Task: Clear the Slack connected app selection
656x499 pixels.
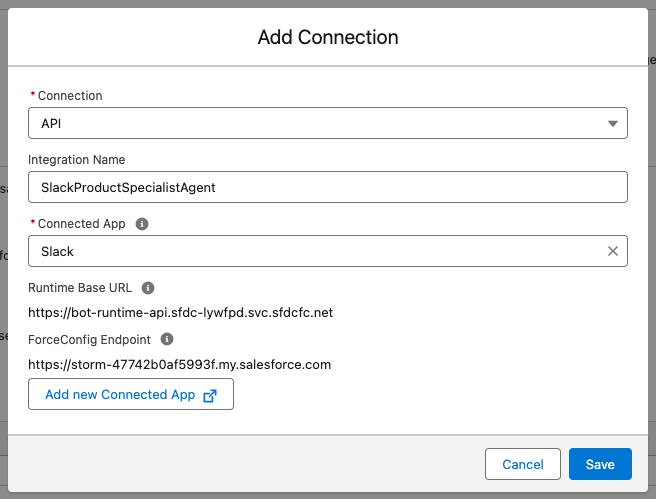Action: pos(612,251)
